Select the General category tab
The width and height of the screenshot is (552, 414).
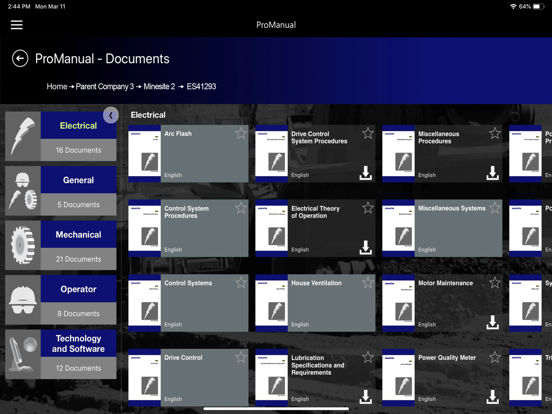pos(79,180)
